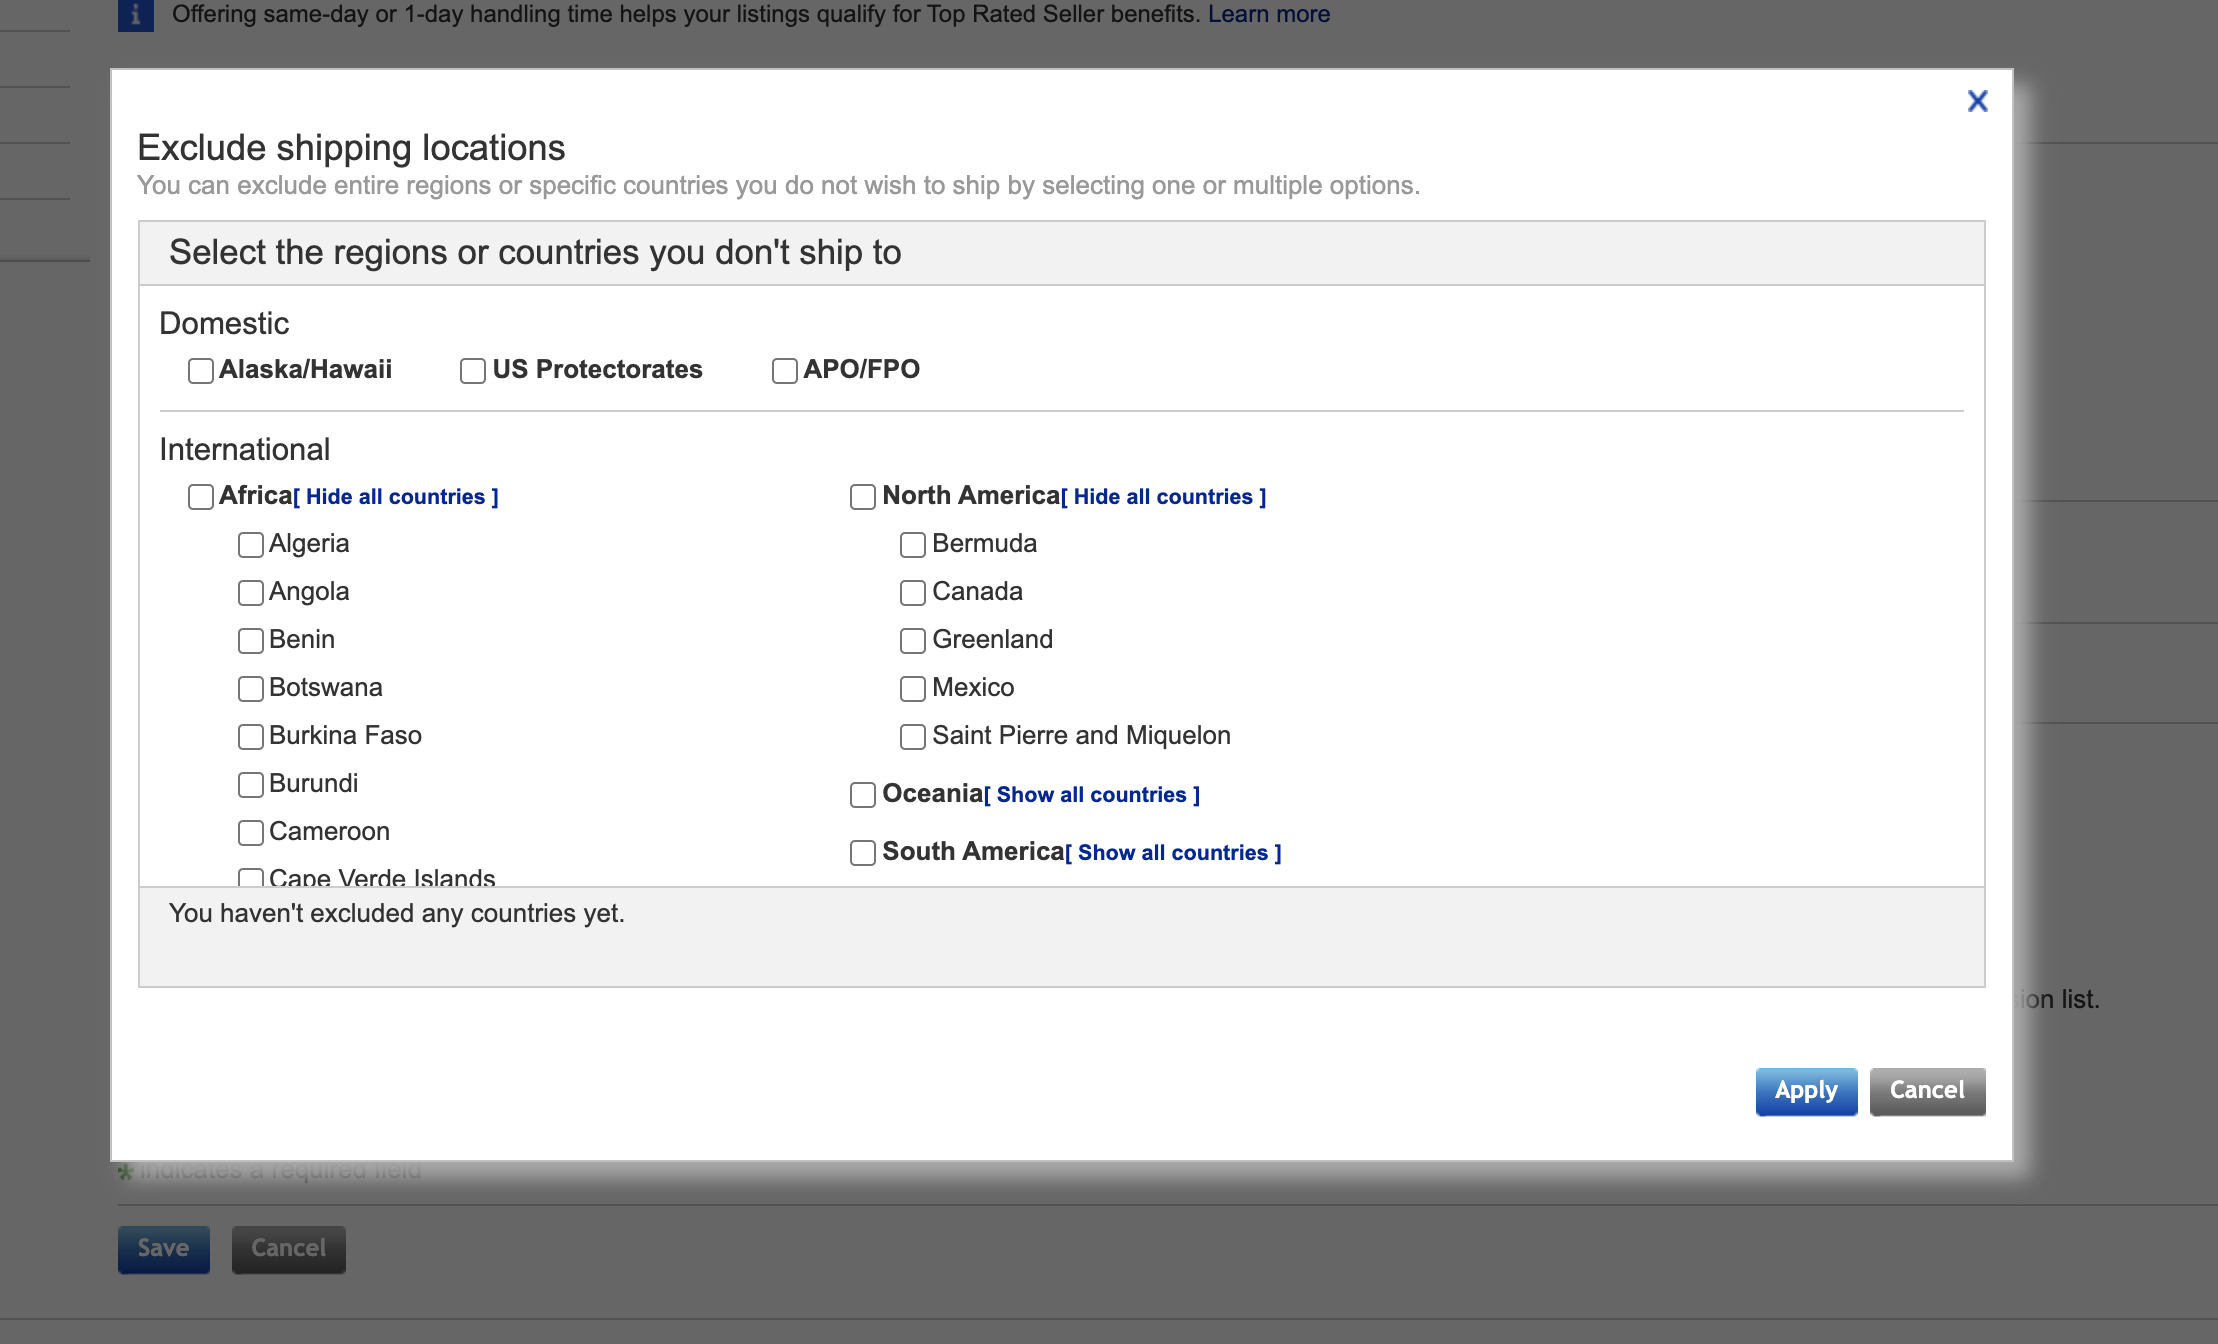Close the Exclude shipping locations dialog
This screenshot has height=1344, width=2218.
point(1977,101)
